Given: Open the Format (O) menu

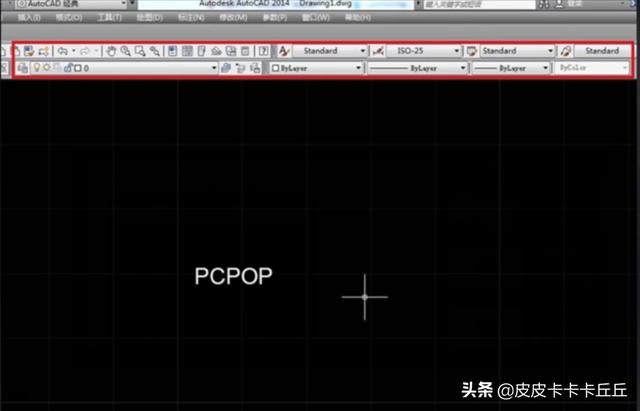Looking at the screenshot, I should point(69,18).
